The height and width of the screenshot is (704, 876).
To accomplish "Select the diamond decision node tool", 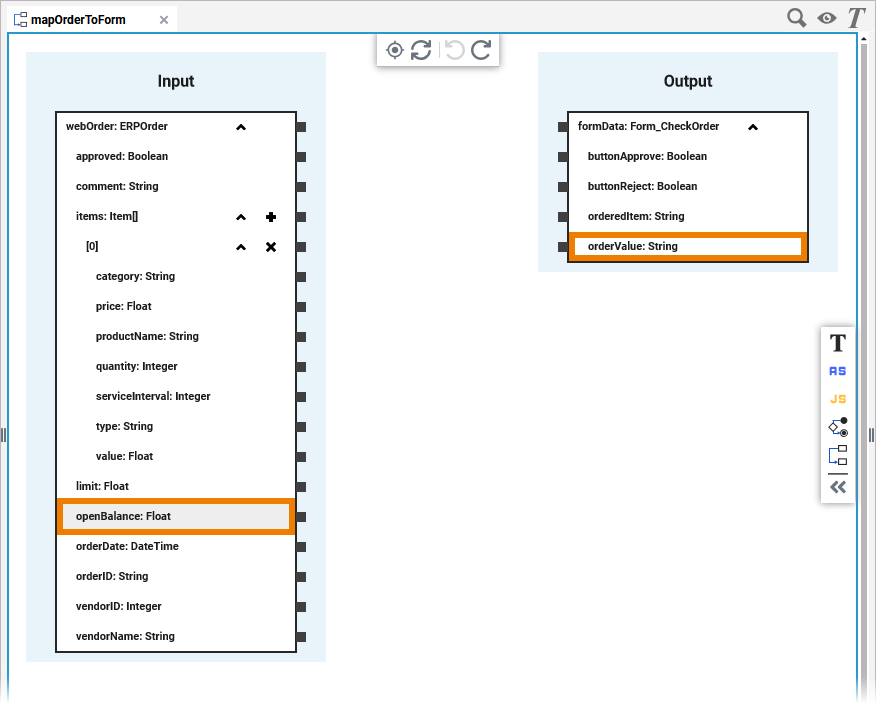I will click(x=837, y=427).
